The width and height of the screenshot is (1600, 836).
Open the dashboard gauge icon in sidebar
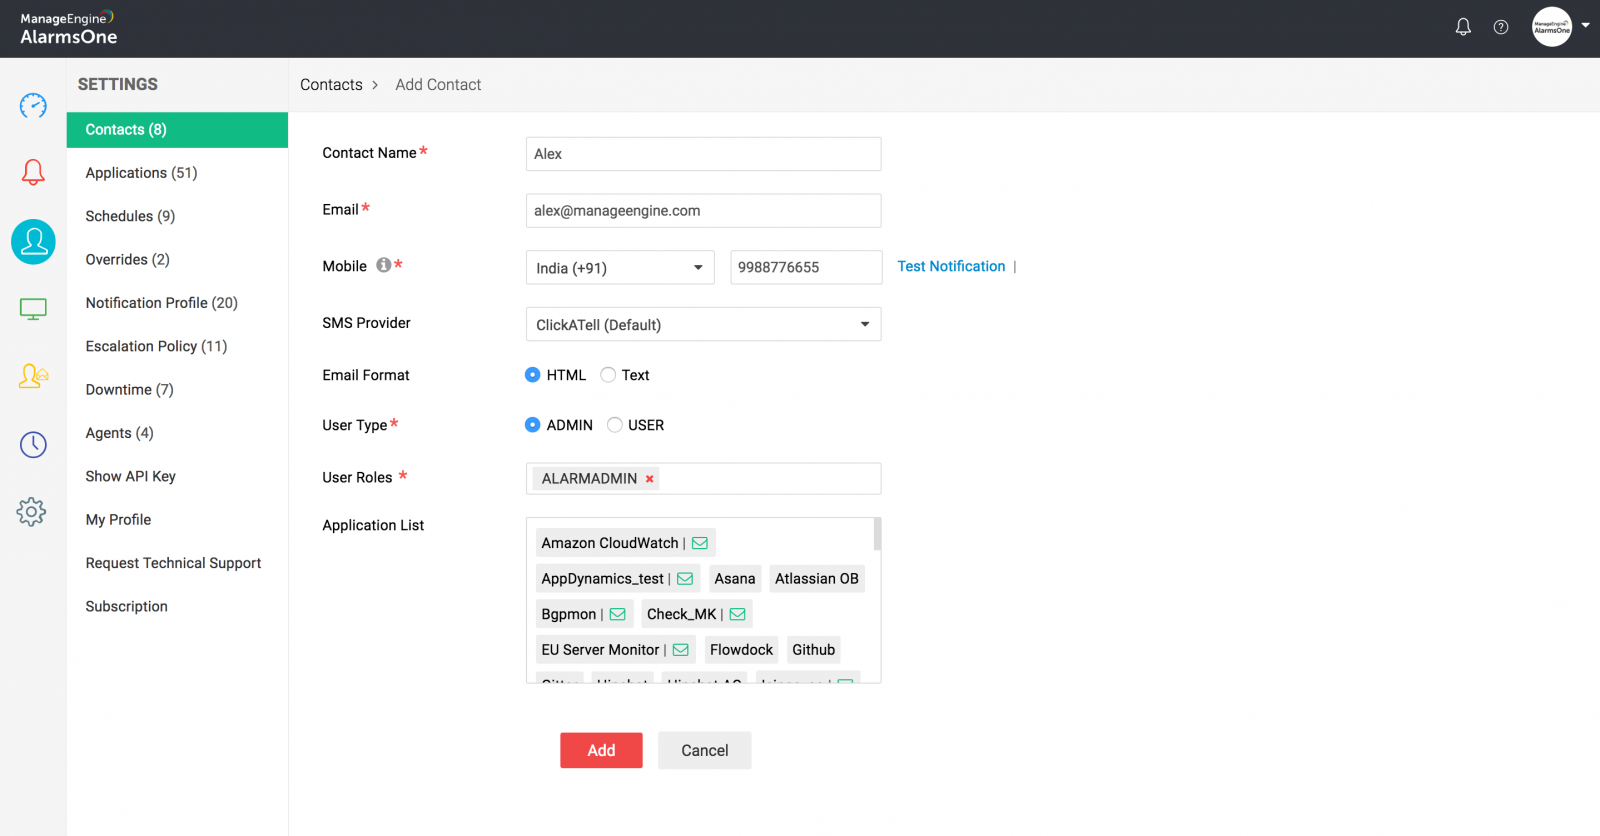click(x=33, y=105)
